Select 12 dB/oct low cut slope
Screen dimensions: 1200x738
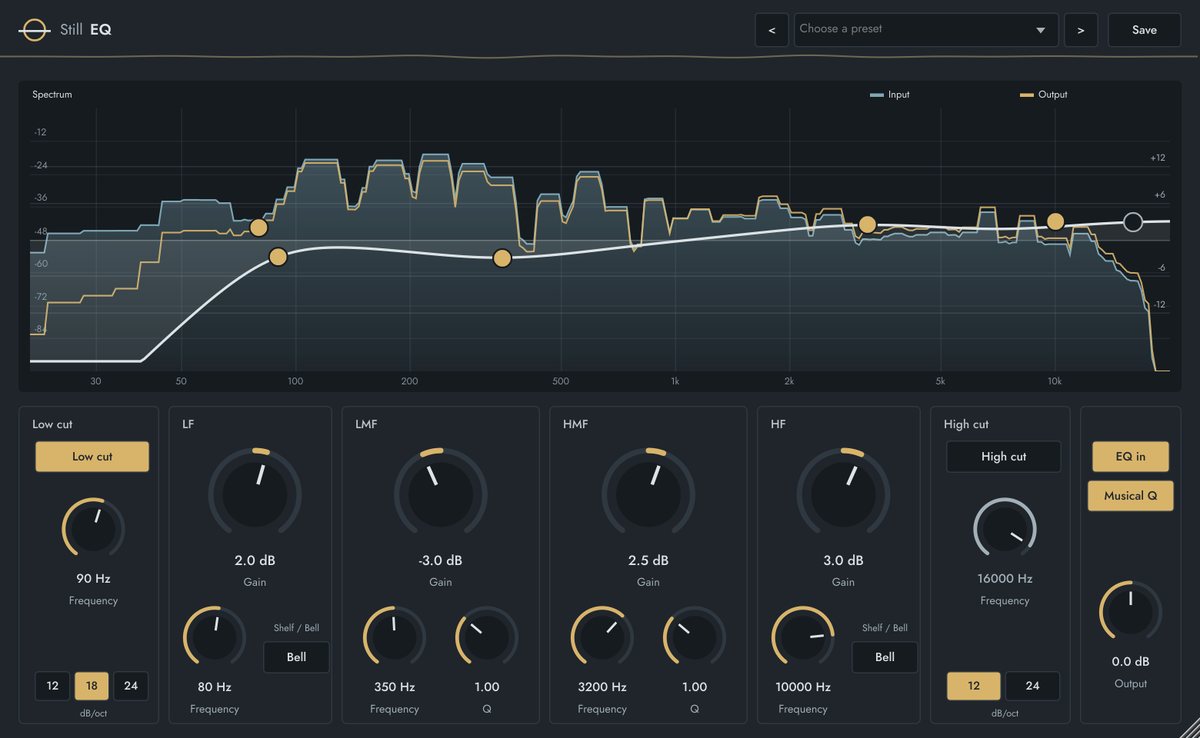[x=52, y=686]
